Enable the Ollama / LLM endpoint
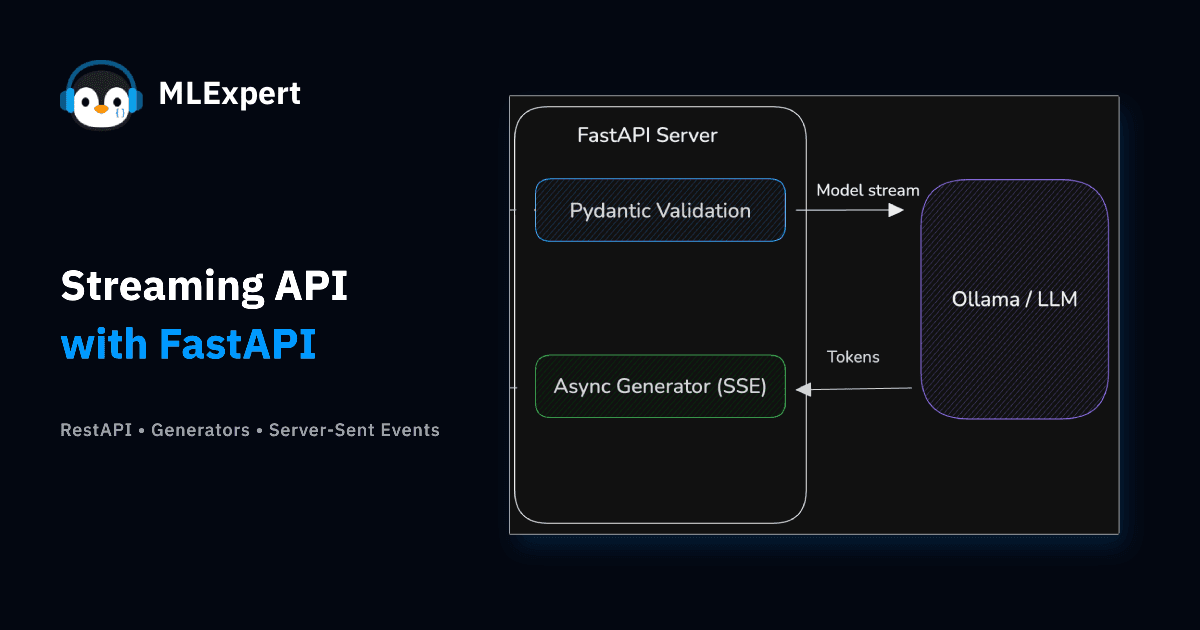 click(1014, 299)
